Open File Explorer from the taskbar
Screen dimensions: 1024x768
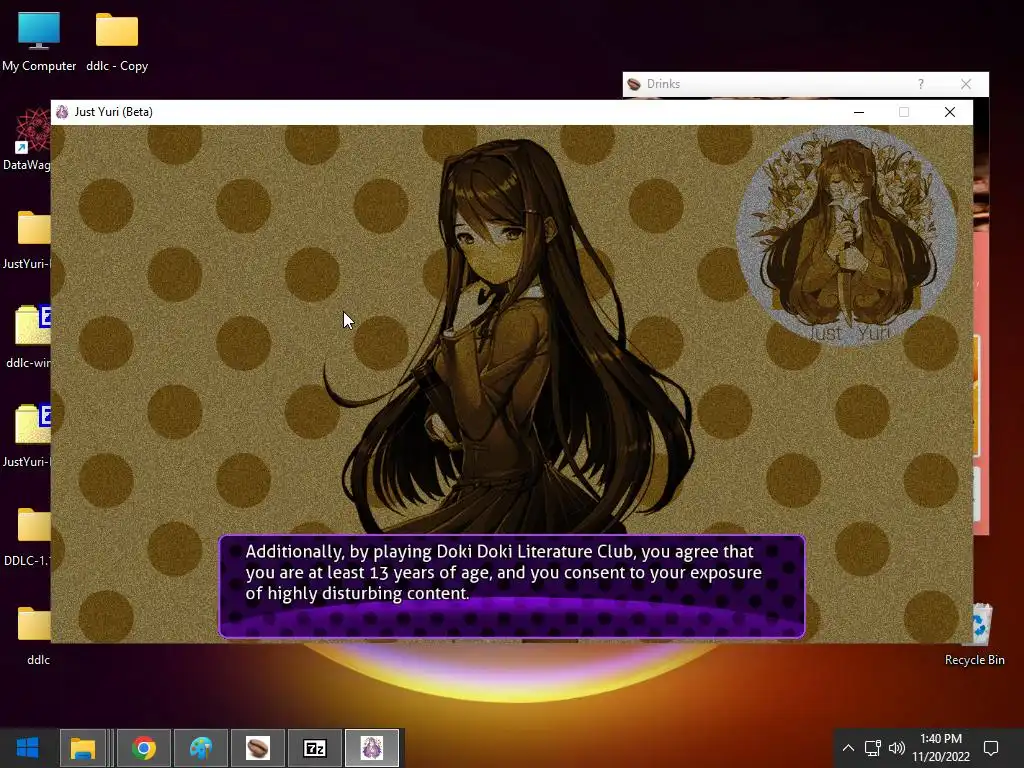click(83, 748)
